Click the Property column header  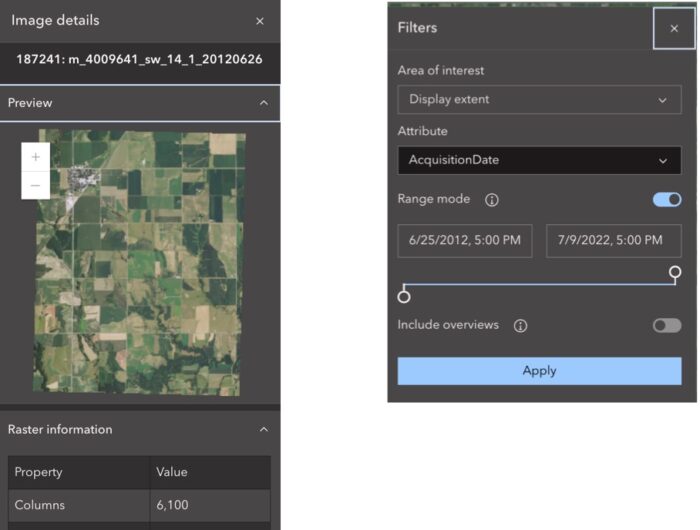[x=79, y=472]
